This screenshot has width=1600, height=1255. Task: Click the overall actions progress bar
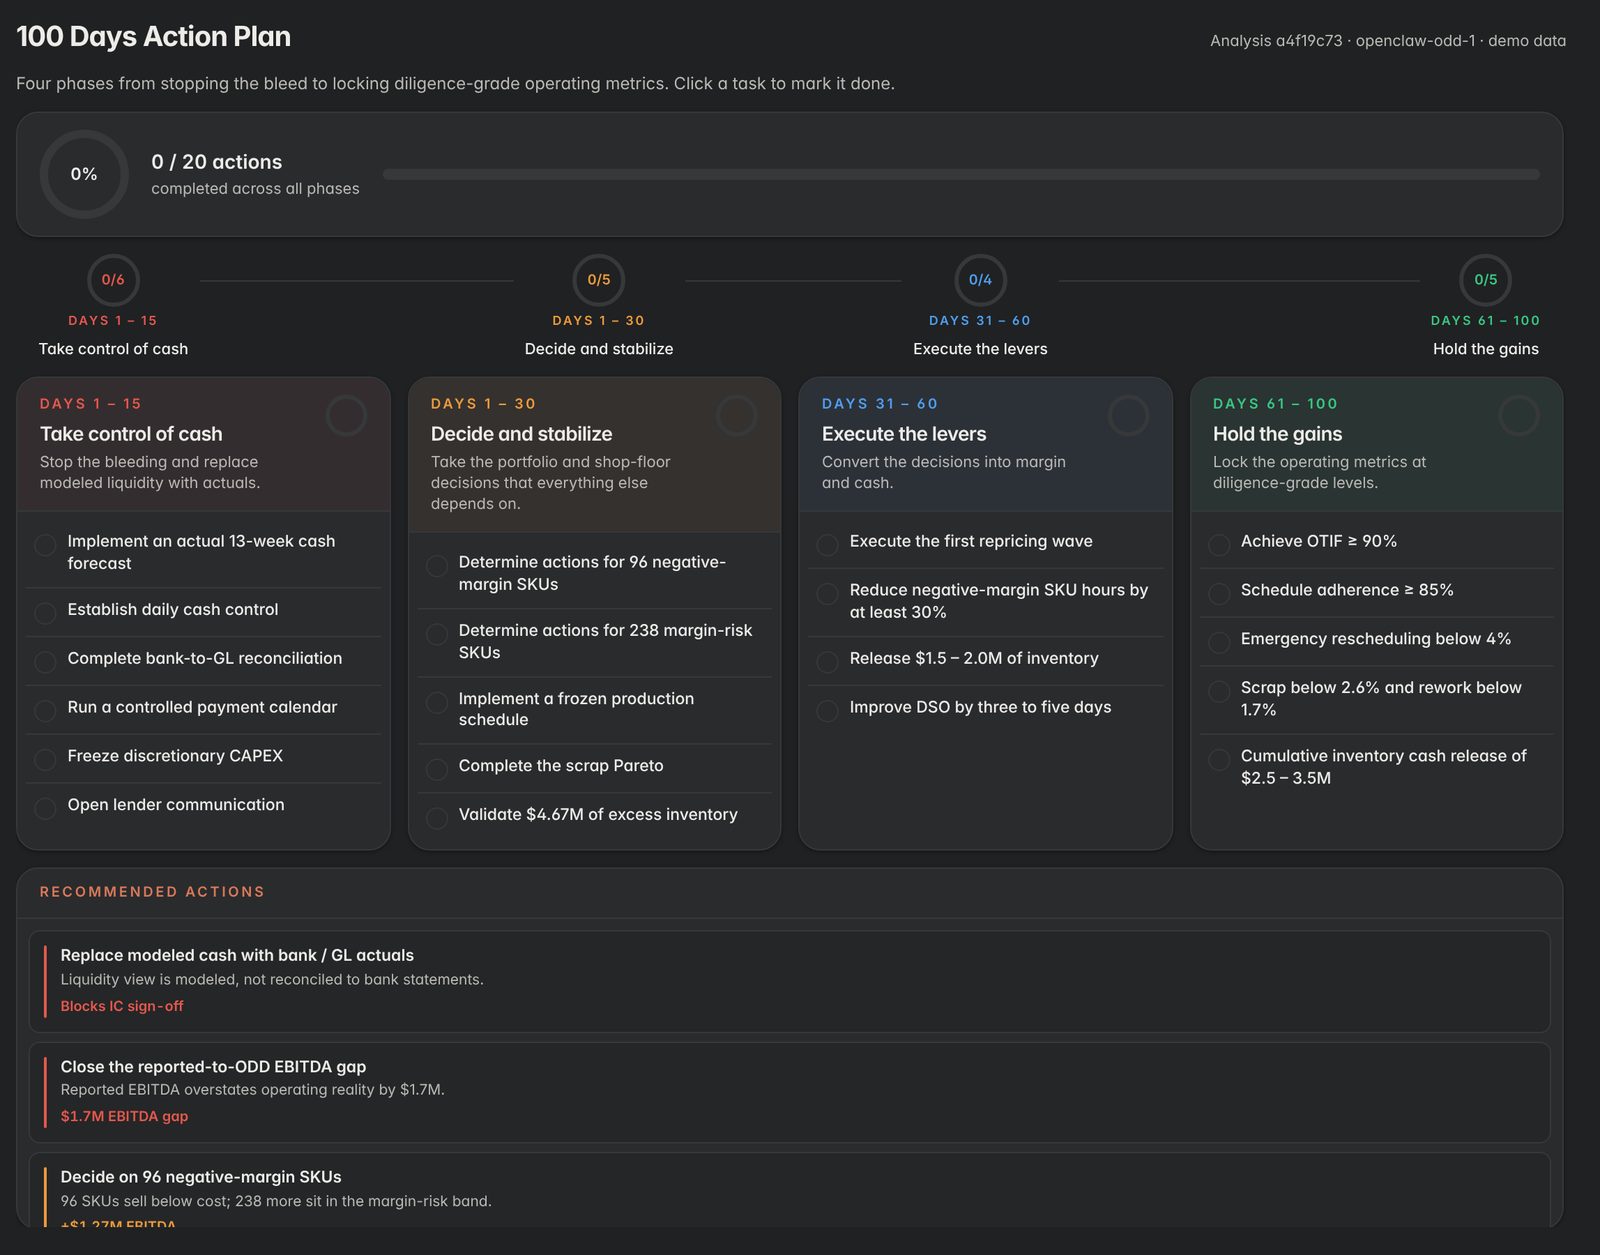[x=961, y=174]
